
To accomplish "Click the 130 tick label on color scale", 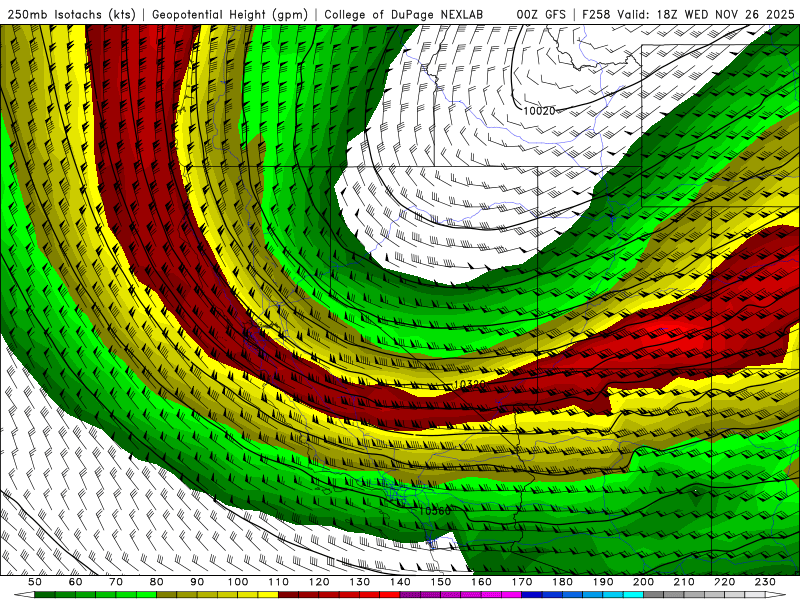I will click(x=360, y=582).
